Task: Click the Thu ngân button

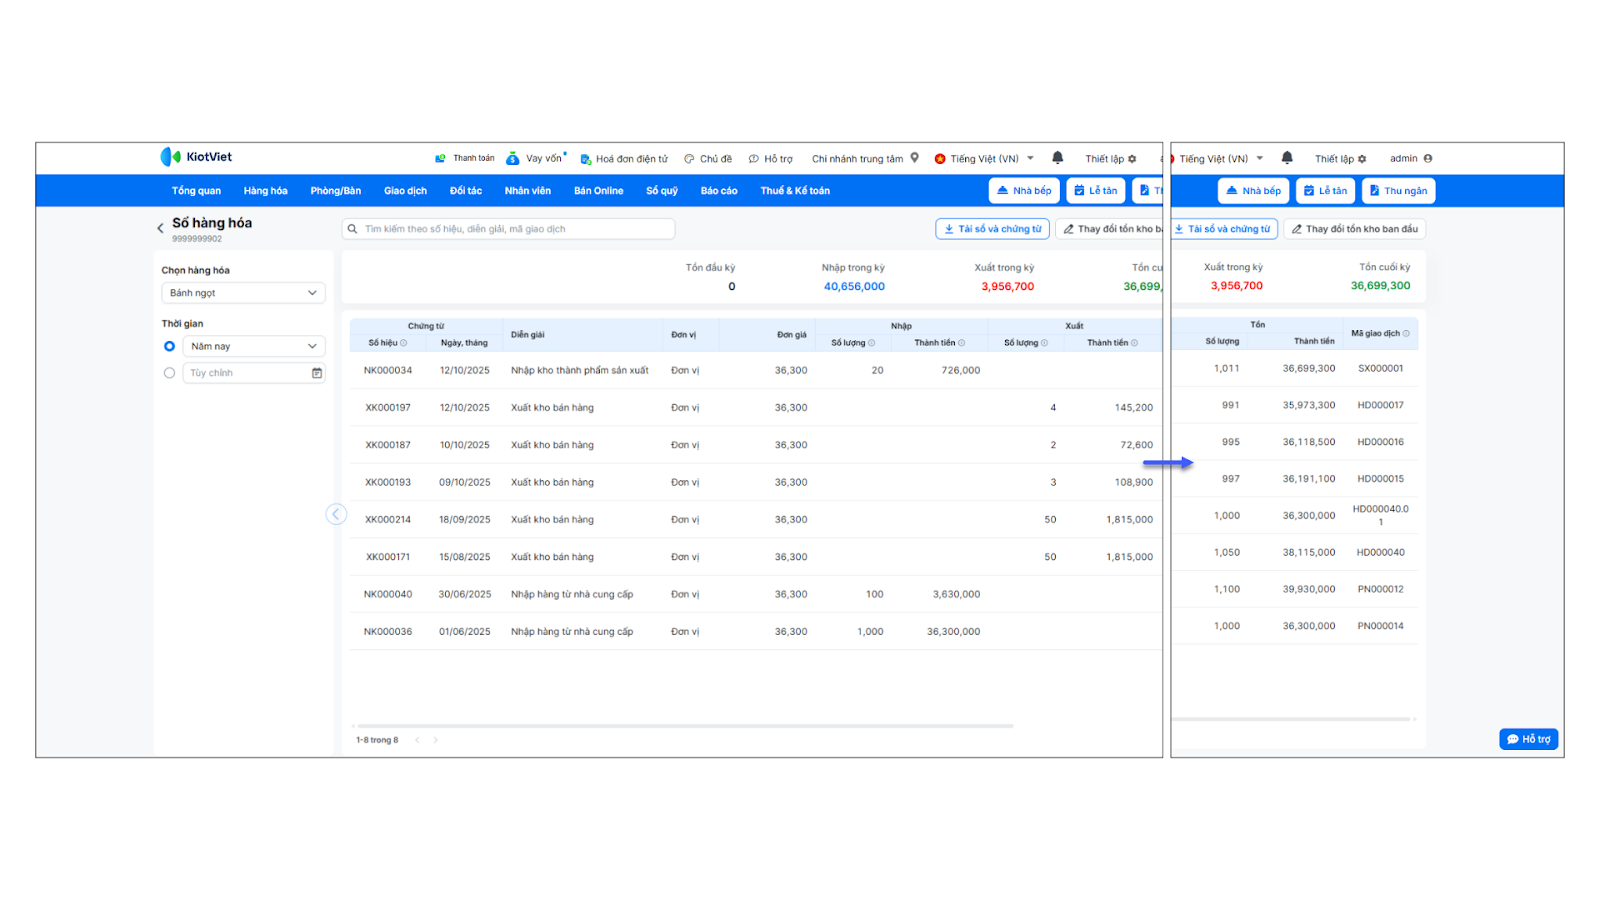Action: pyautogui.click(x=1398, y=191)
